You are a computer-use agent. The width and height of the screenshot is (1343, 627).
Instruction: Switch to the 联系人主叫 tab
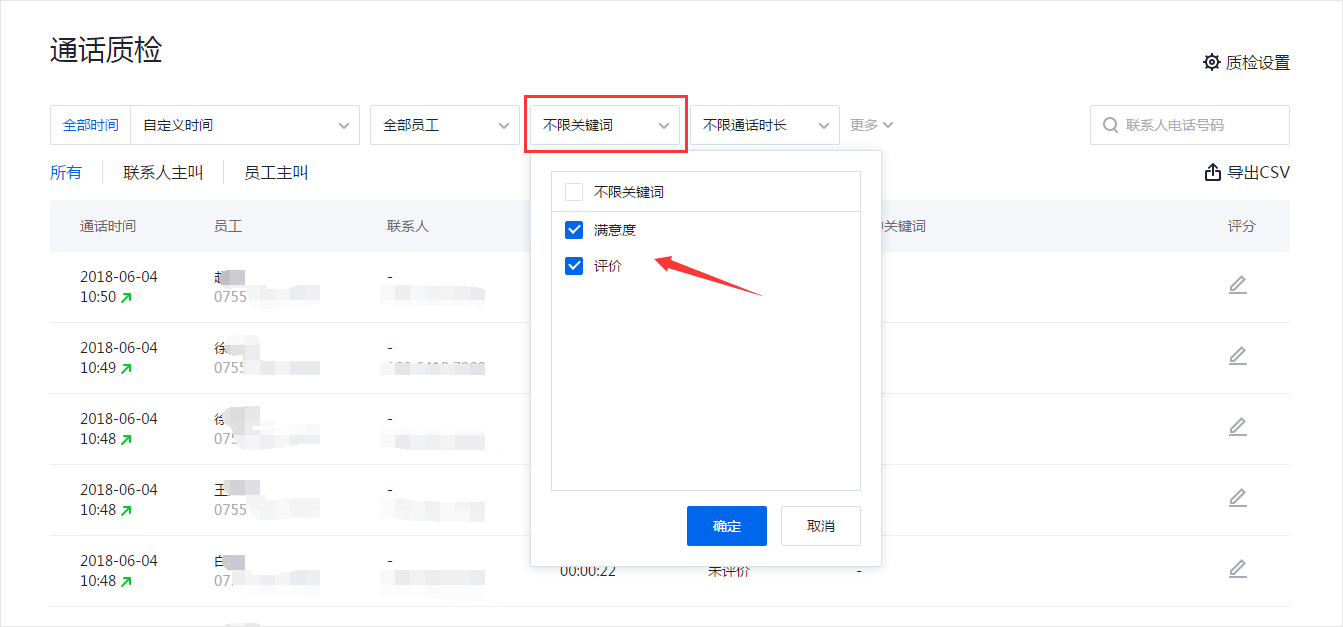pyautogui.click(x=163, y=173)
